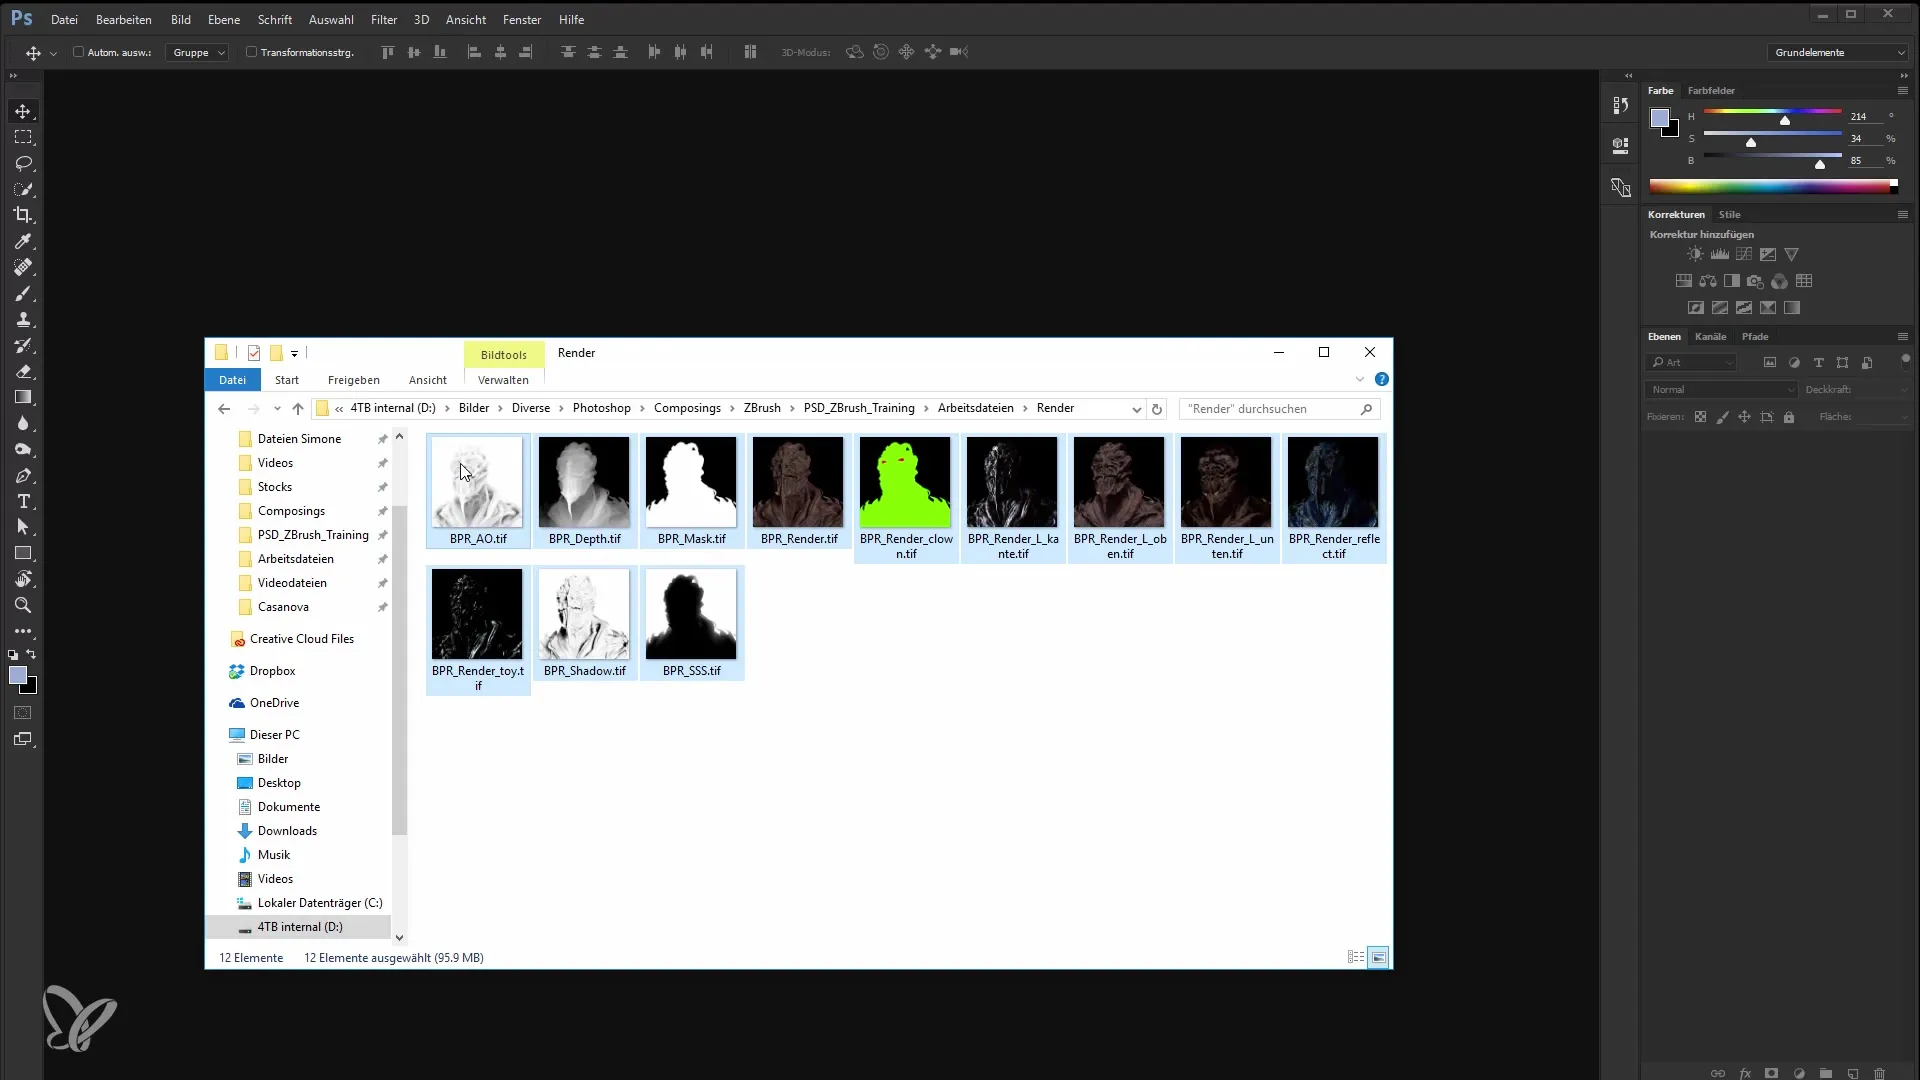
Task: Click Stile tab next to Korrekturen
Action: point(1730,214)
